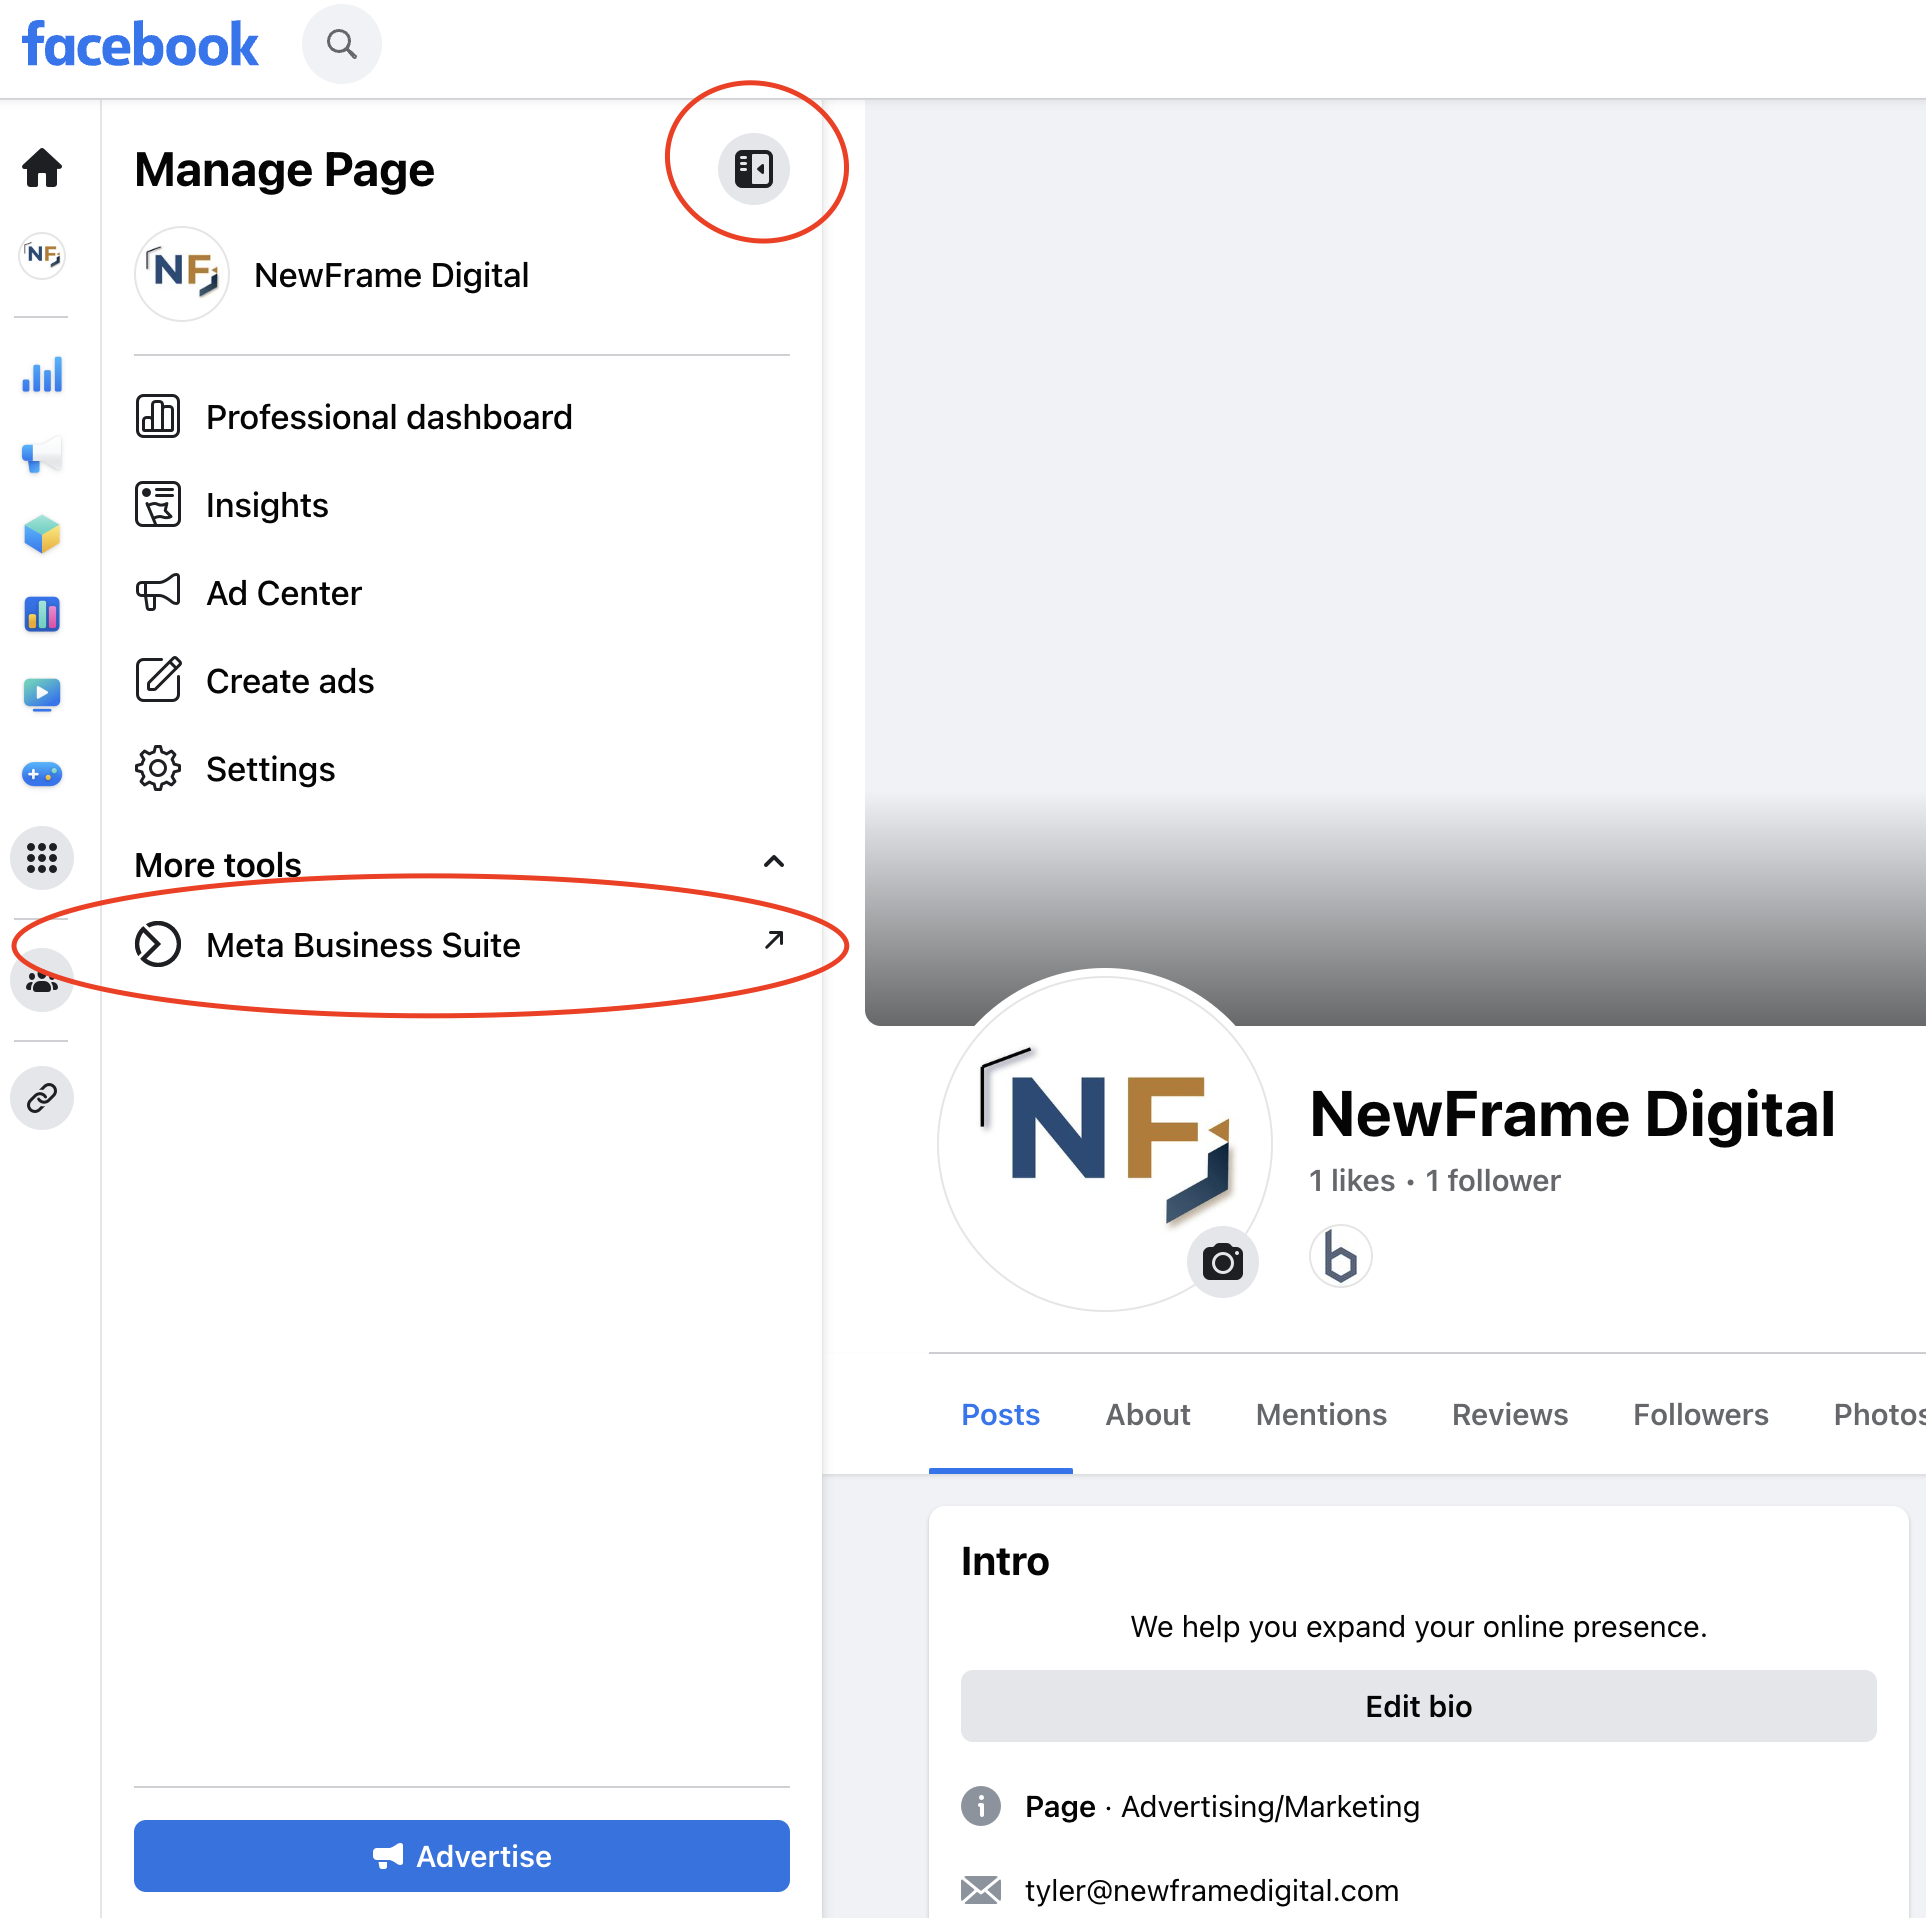This screenshot has width=1926, height=1918.
Task: Open the Advertising/Marketing category link
Action: point(1270,1806)
